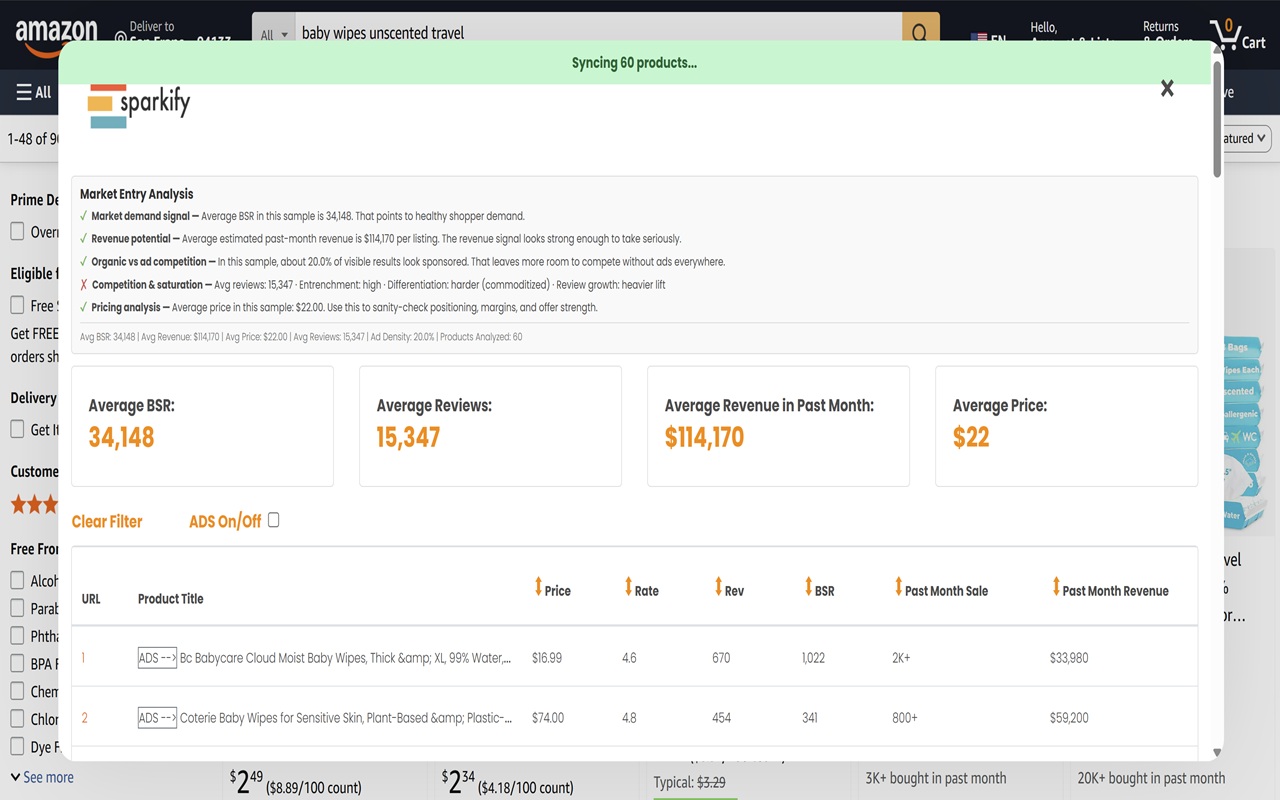The height and width of the screenshot is (800, 1280).
Task: Check the Overnight Prime delivery checkbox
Action: coord(17,231)
